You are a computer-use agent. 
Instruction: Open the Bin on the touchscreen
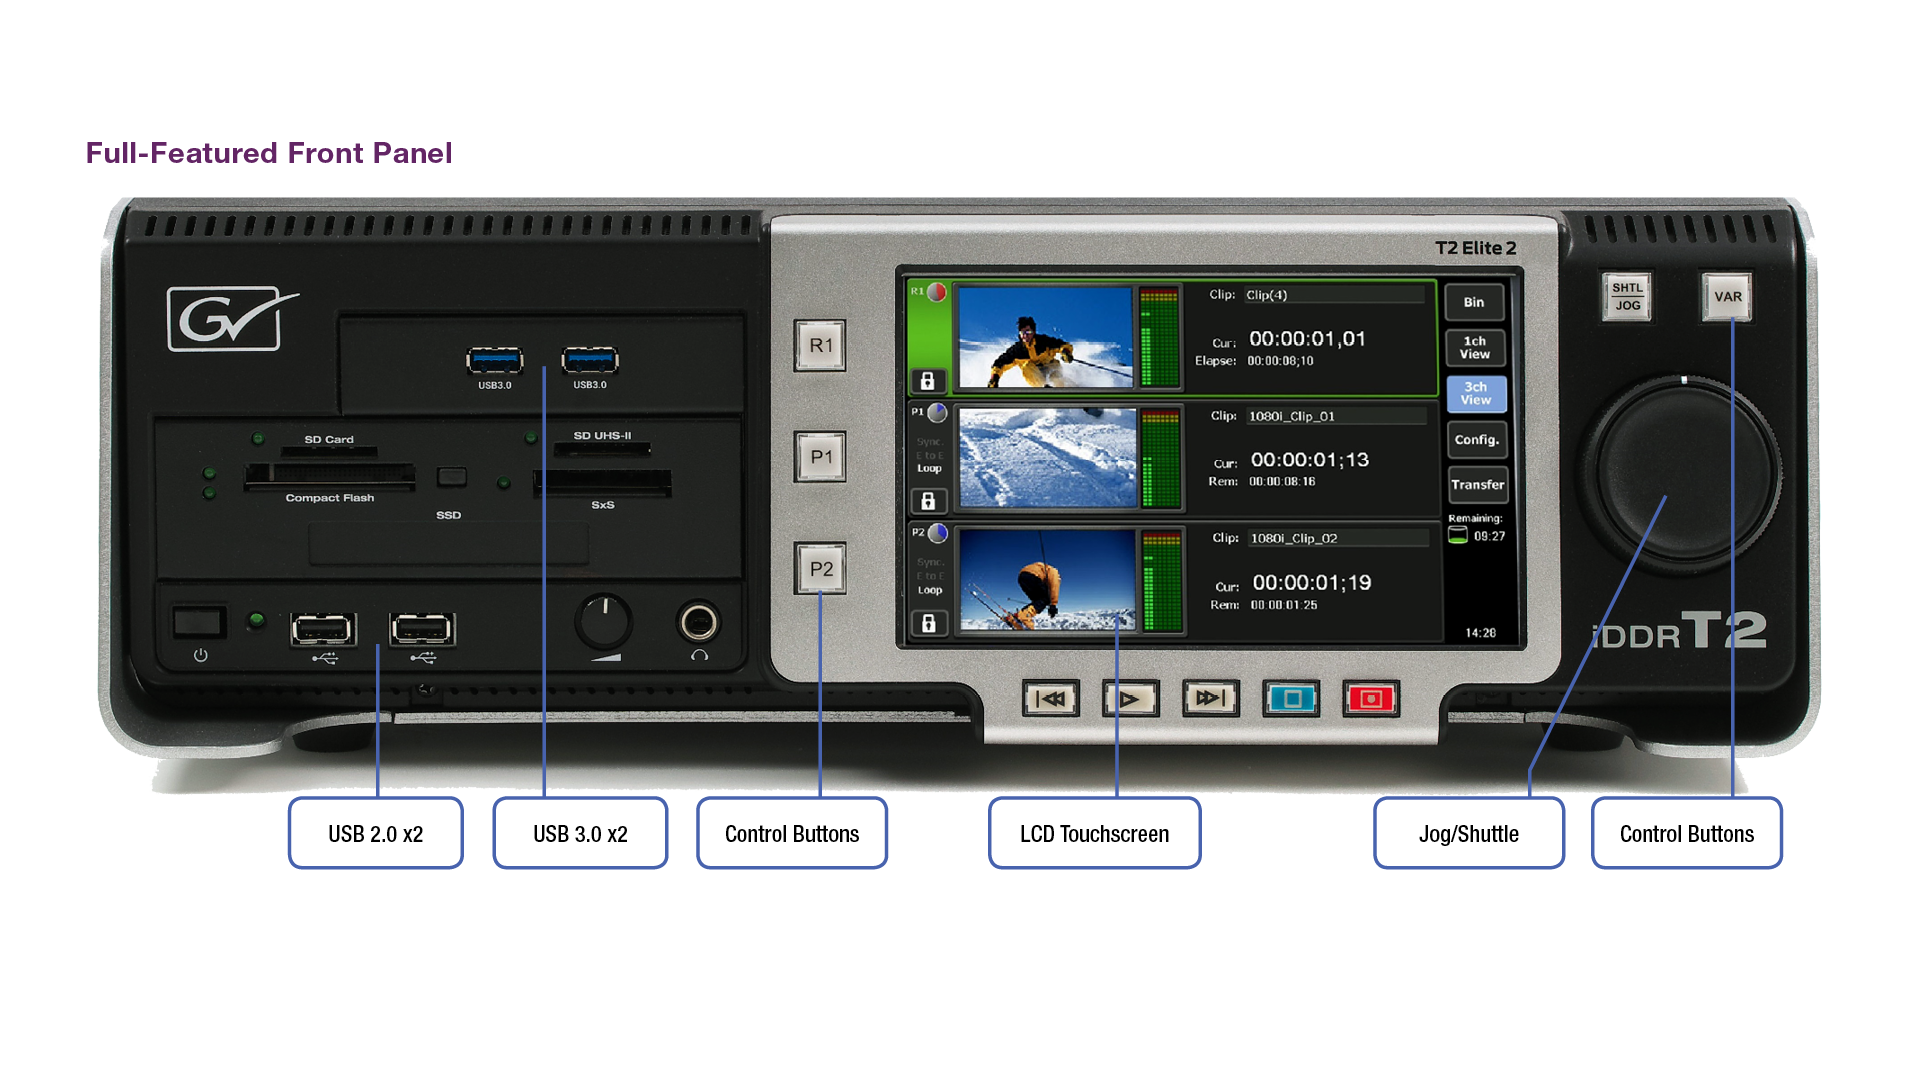tap(1474, 302)
